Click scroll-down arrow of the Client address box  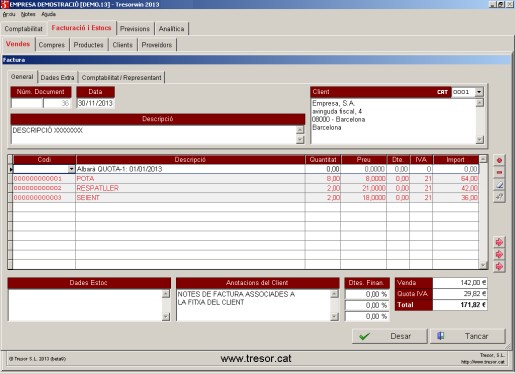[x=480, y=140]
